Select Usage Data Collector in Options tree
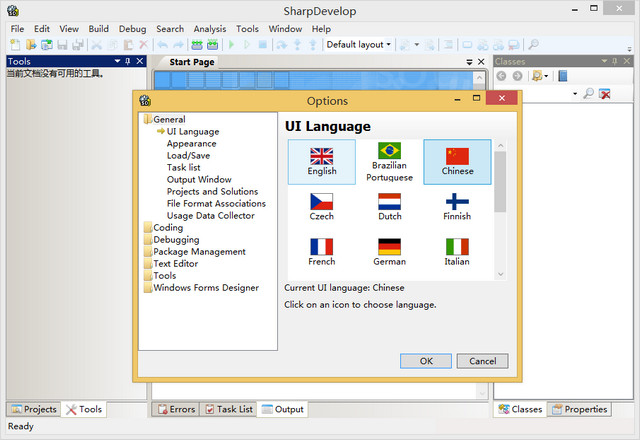 tap(211, 216)
